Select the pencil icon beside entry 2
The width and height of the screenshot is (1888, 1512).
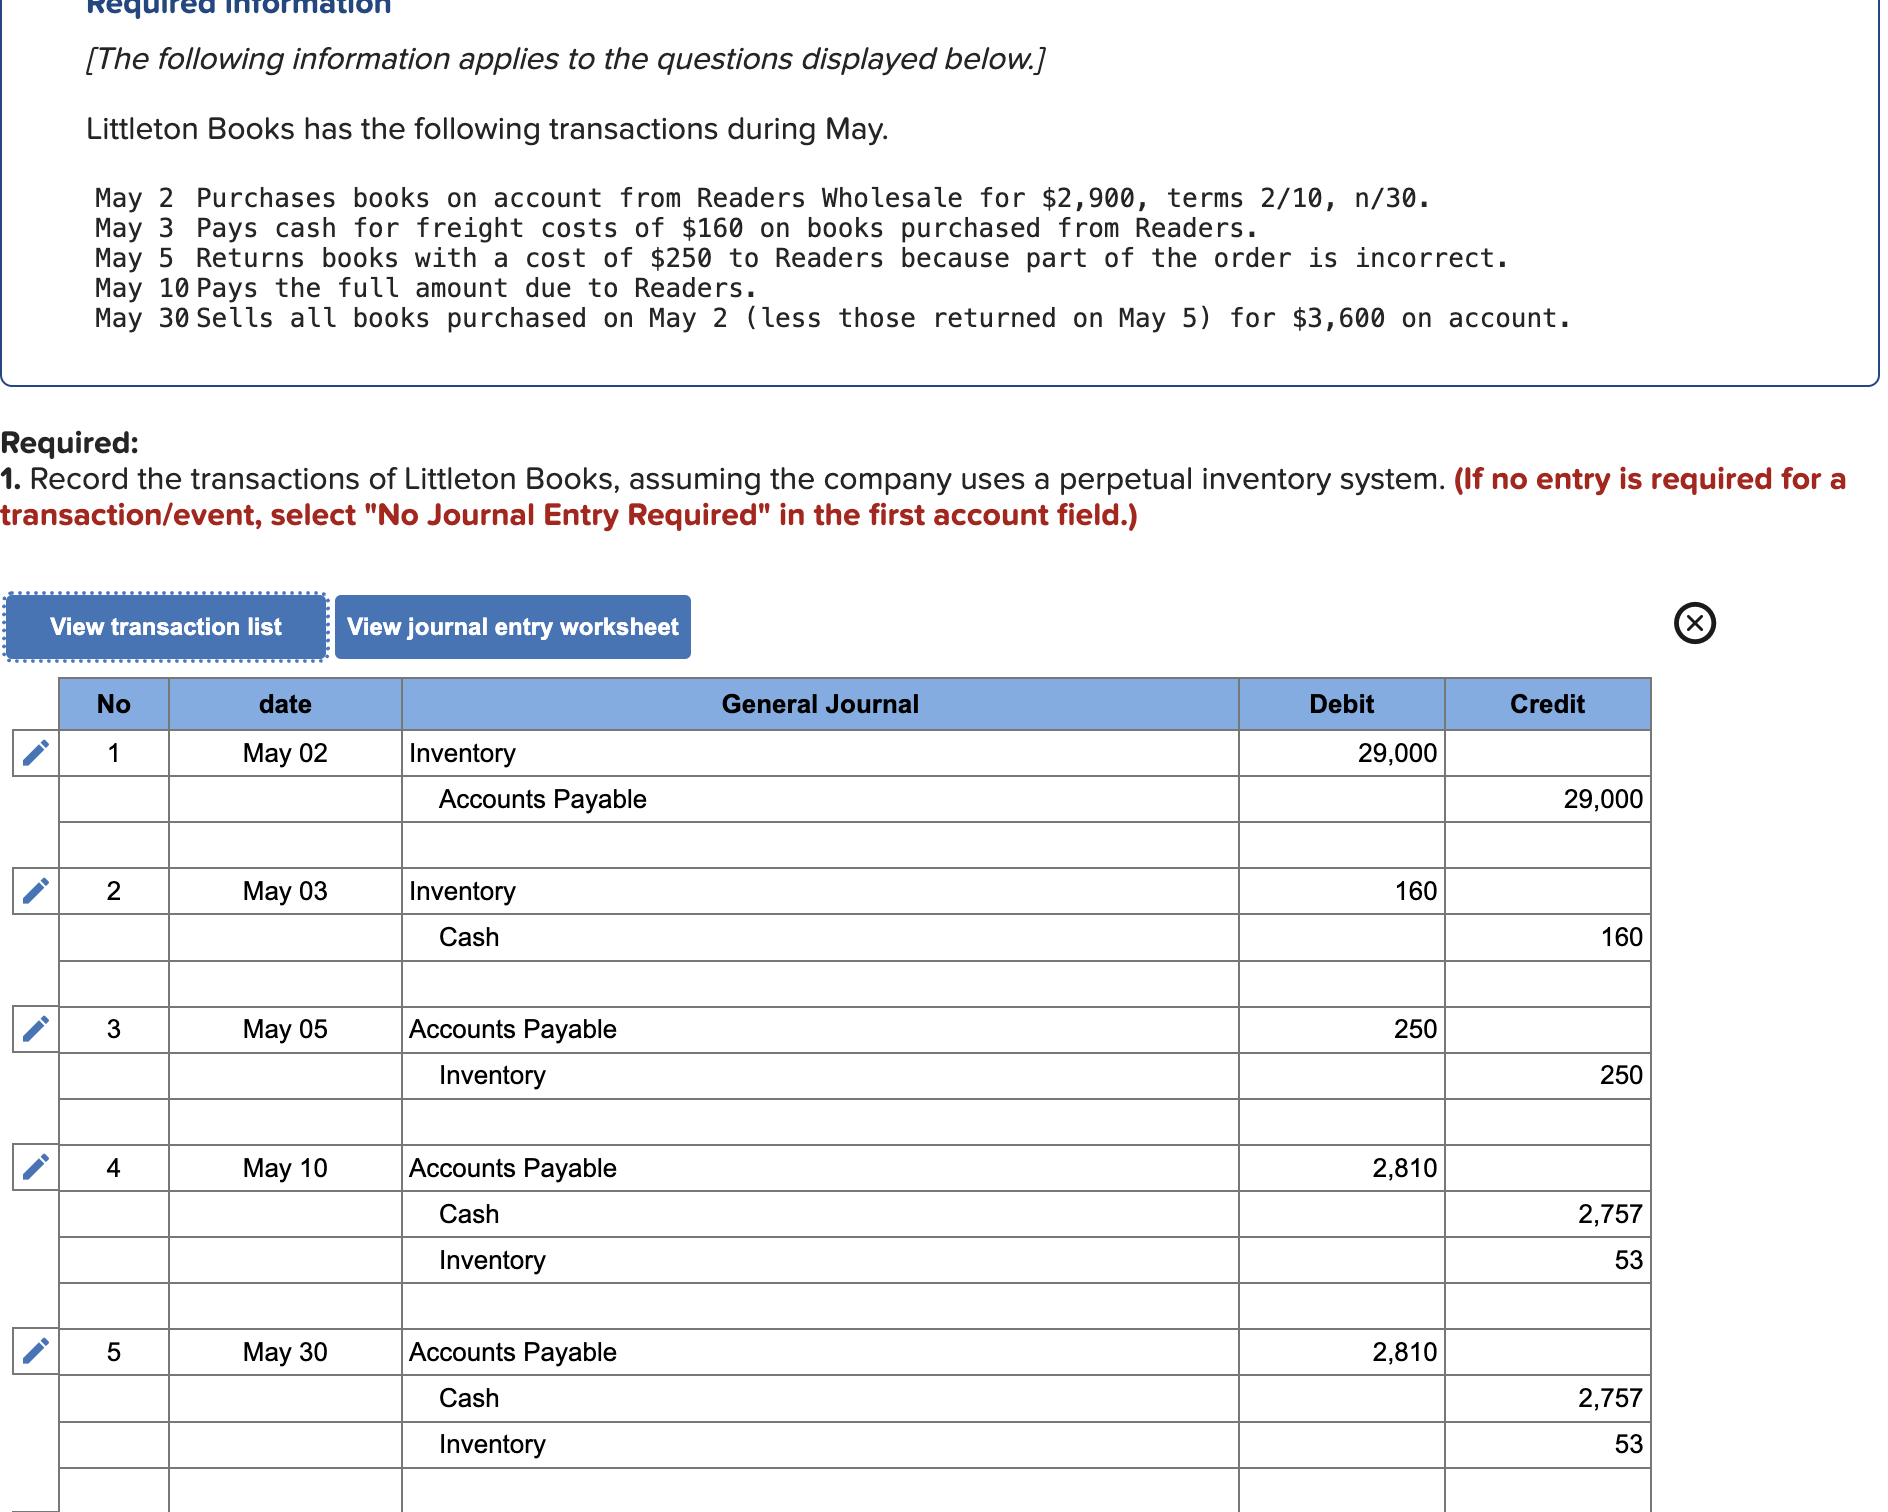tap(34, 890)
